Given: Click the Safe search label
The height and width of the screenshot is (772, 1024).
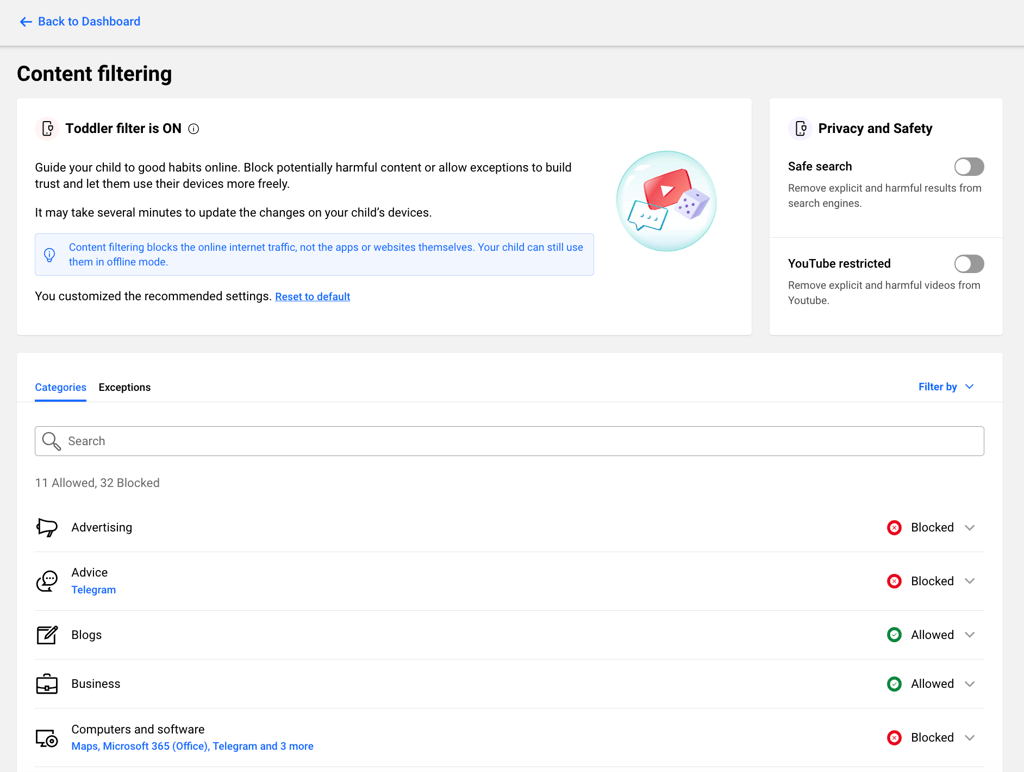Looking at the screenshot, I should pyautogui.click(x=820, y=167).
